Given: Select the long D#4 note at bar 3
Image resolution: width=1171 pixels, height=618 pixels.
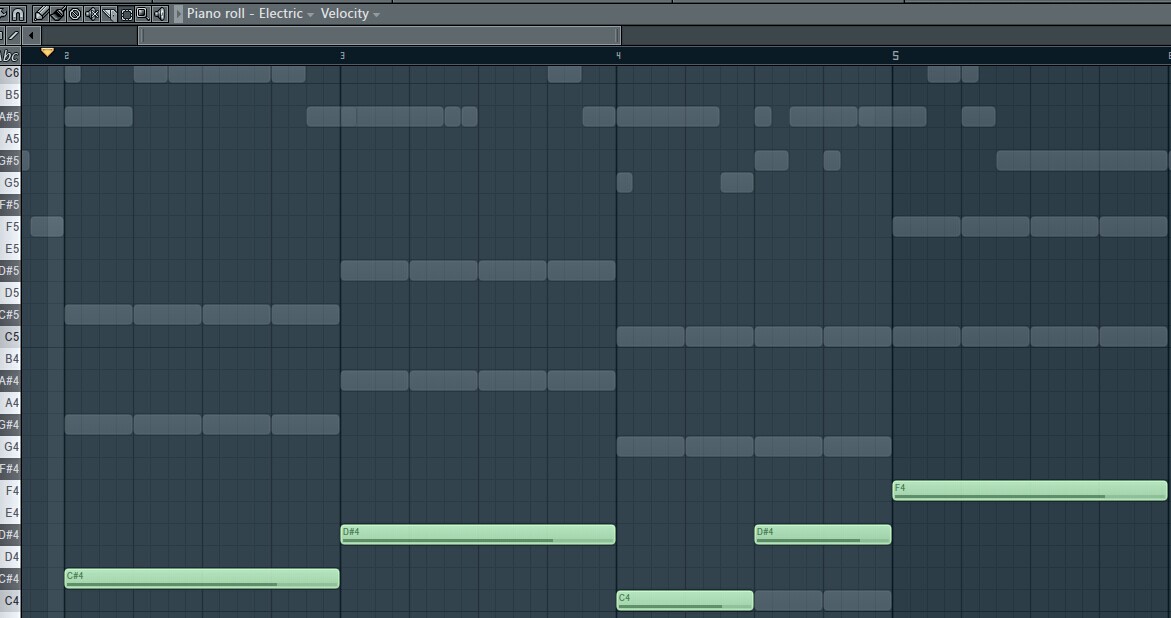Looking at the screenshot, I should point(478,534).
